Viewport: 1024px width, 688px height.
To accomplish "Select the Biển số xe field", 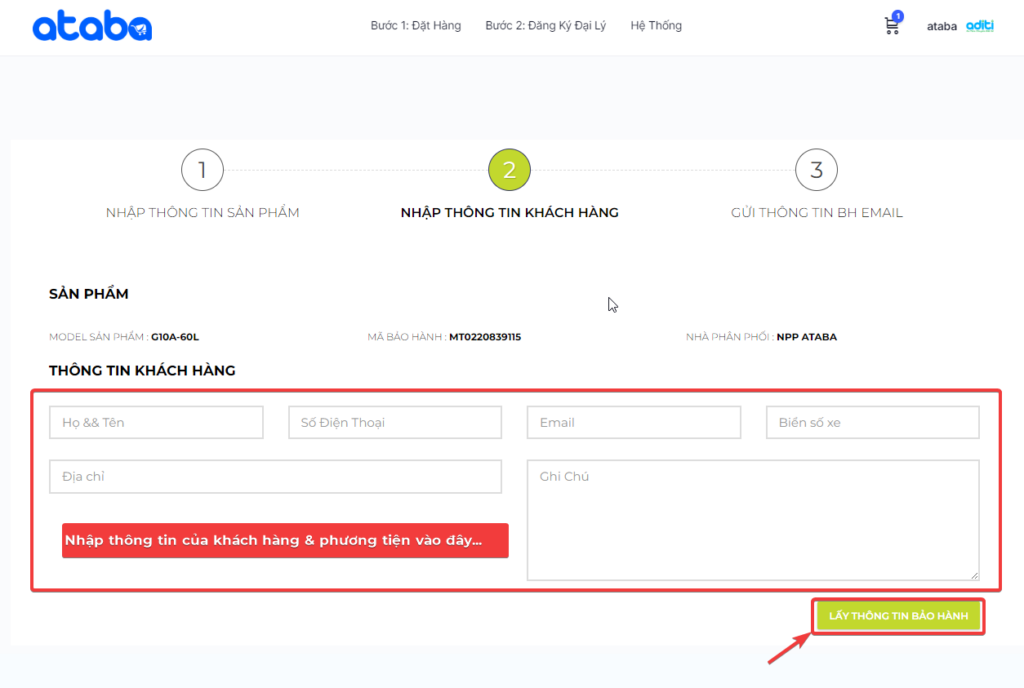I will 872,422.
